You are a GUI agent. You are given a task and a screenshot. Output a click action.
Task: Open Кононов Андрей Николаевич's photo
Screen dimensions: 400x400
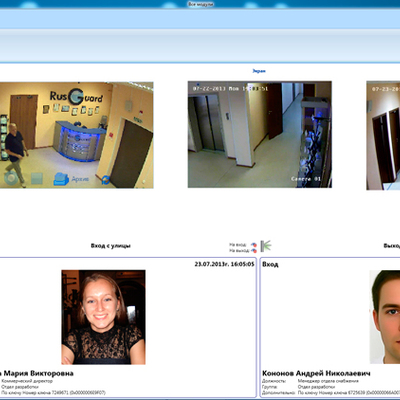click(385, 317)
